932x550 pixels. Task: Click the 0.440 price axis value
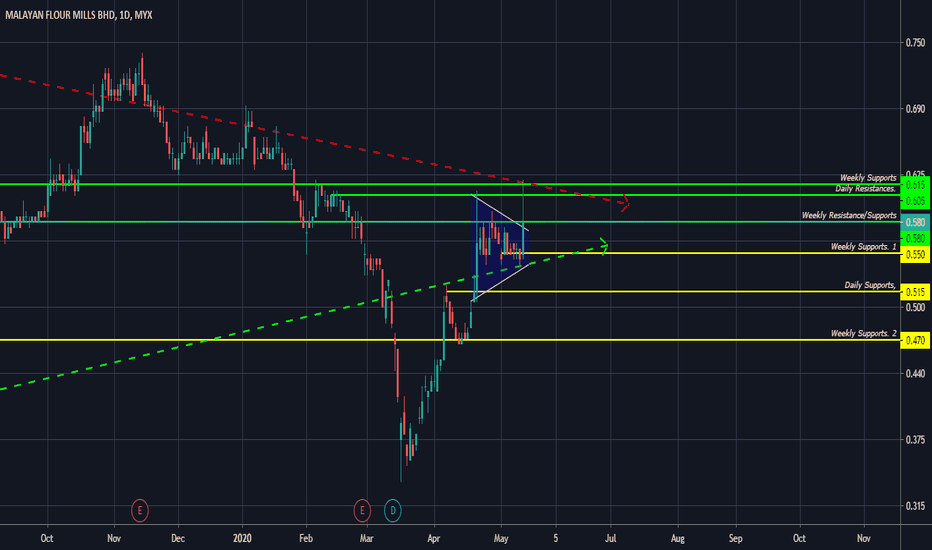915,373
